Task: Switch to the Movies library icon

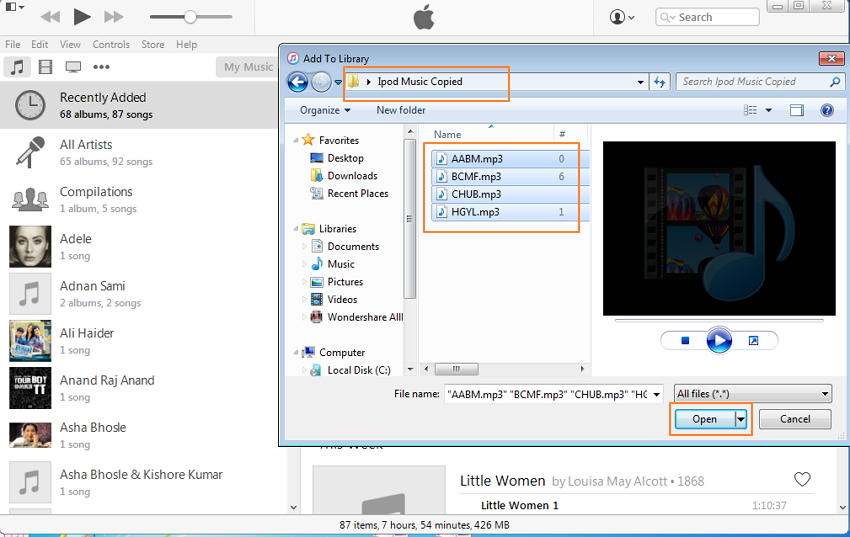Action: [x=45, y=67]
